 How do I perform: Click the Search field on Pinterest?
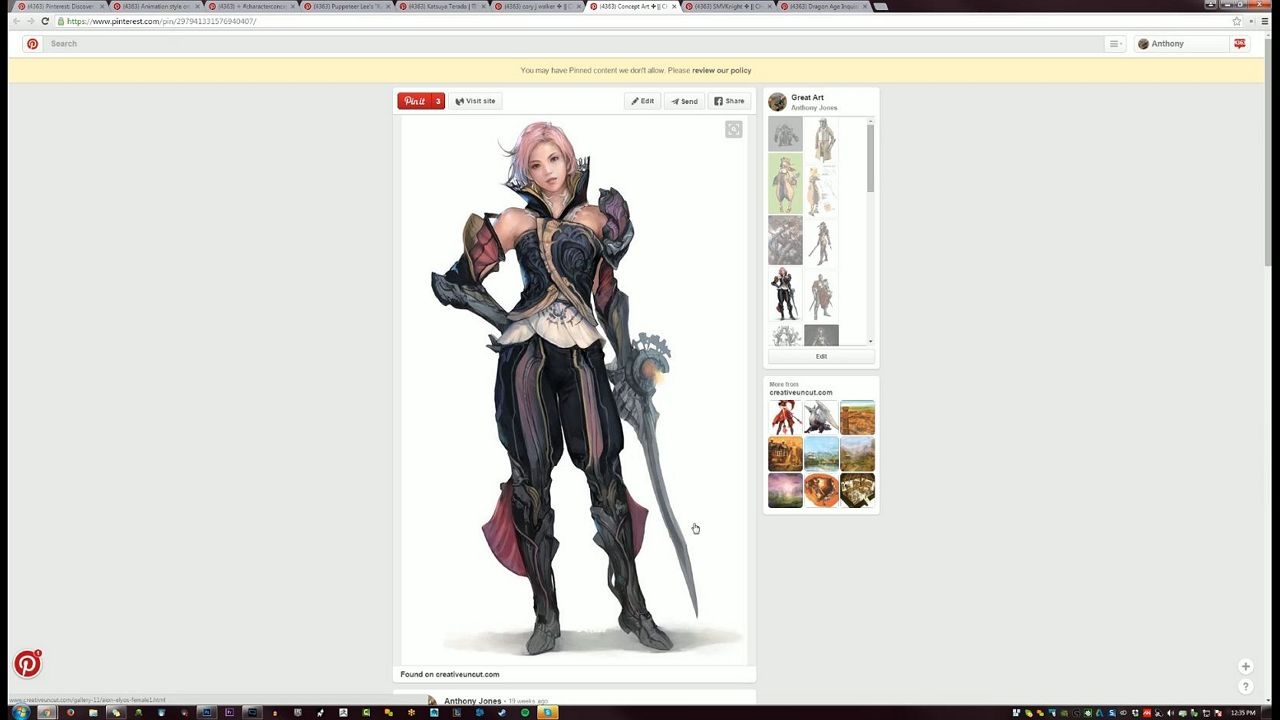click(x=575, y=44)
